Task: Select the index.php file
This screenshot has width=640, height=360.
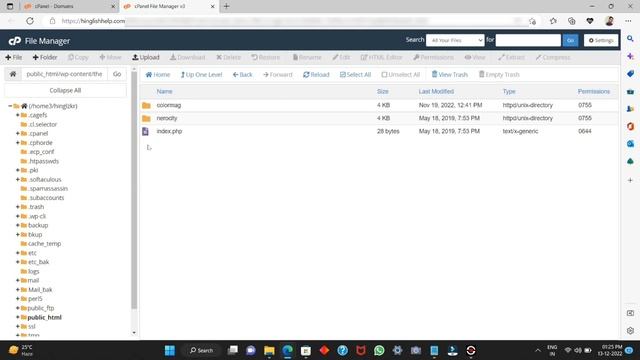Action: point(169,131)
